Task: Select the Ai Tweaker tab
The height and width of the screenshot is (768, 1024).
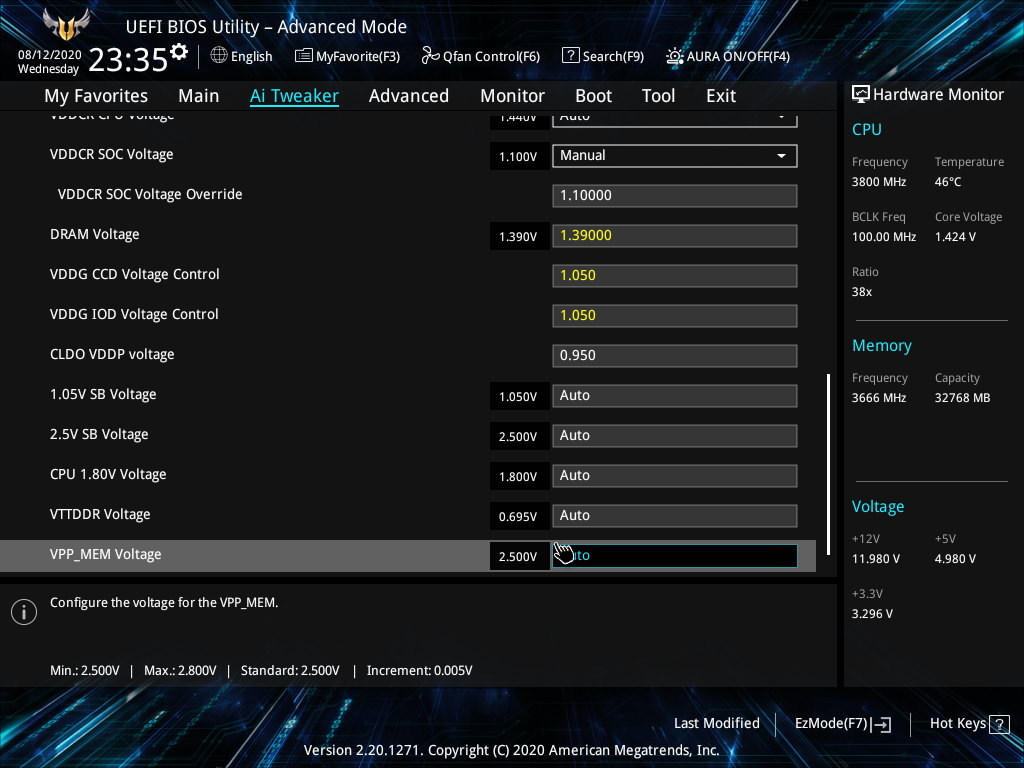Action: 294,96
